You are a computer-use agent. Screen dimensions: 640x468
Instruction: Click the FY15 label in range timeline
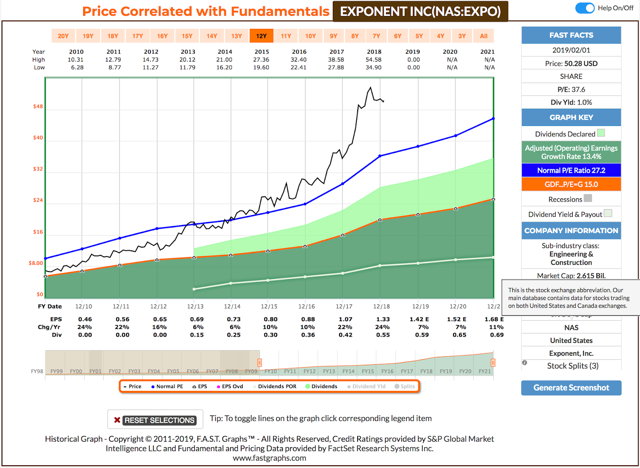tap(368, 371)
